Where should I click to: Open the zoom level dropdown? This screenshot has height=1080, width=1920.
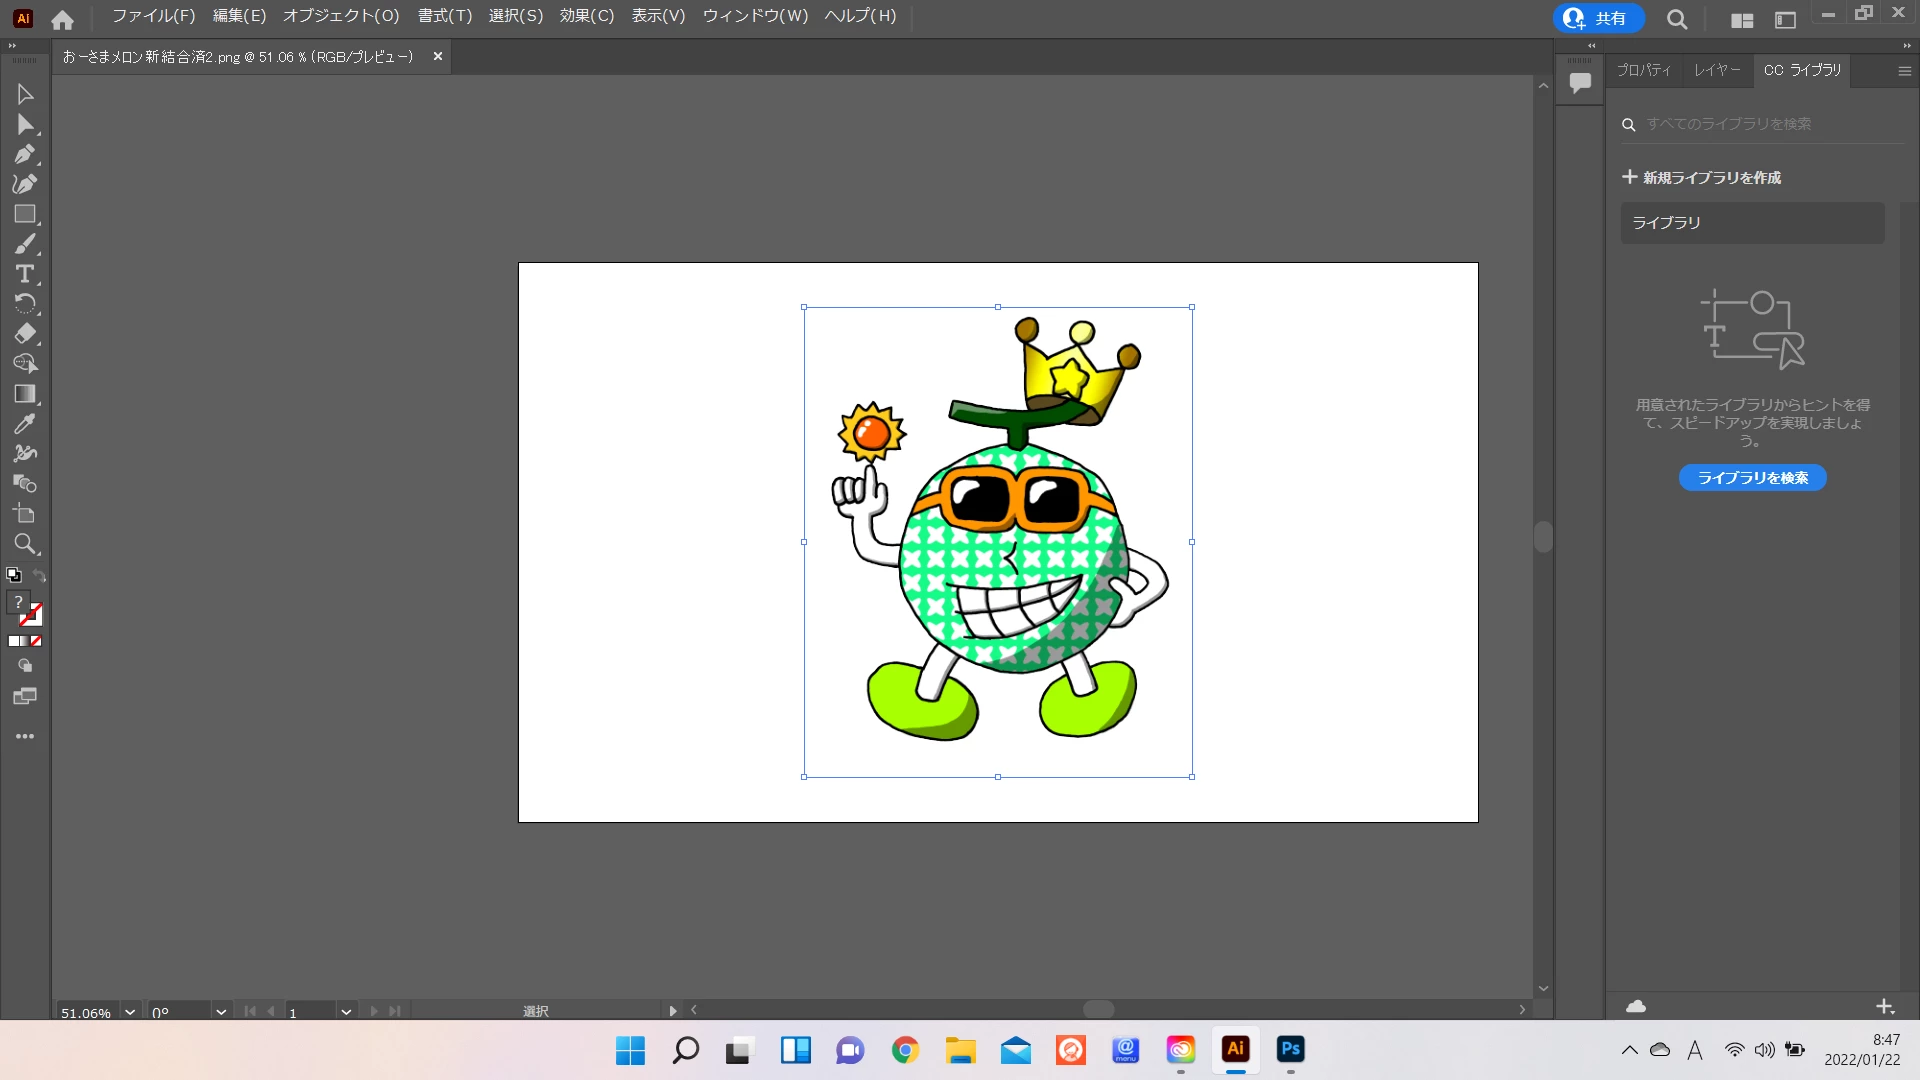(130, 1012)
